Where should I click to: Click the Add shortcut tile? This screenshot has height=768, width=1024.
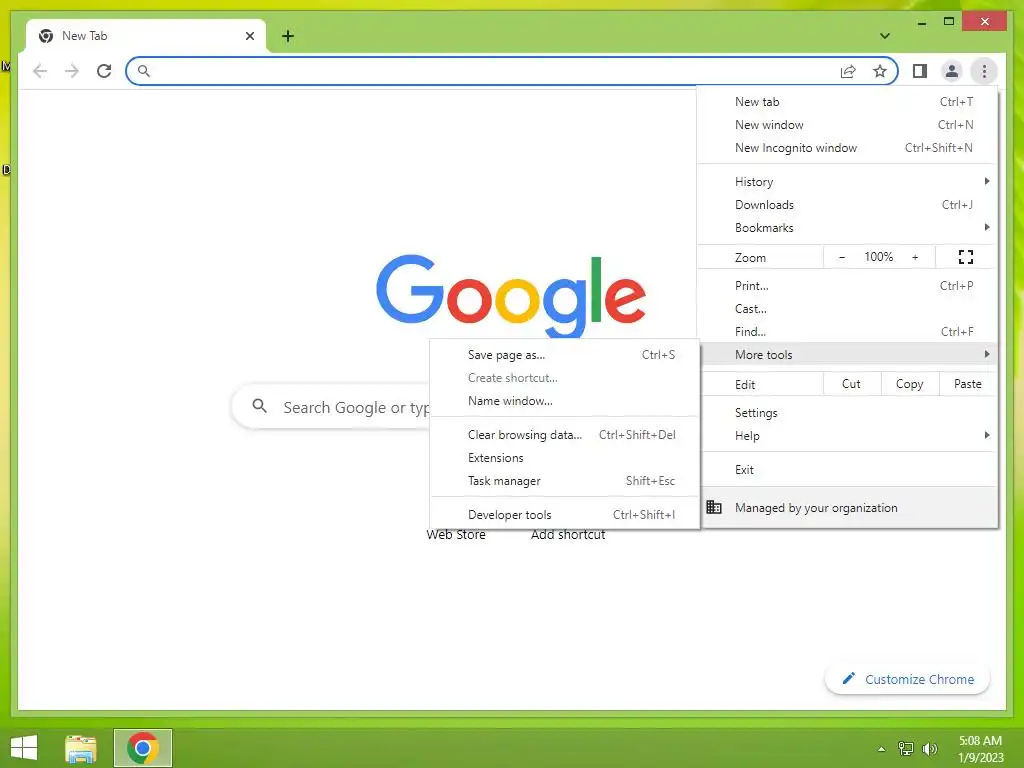(x=568, y=534)
